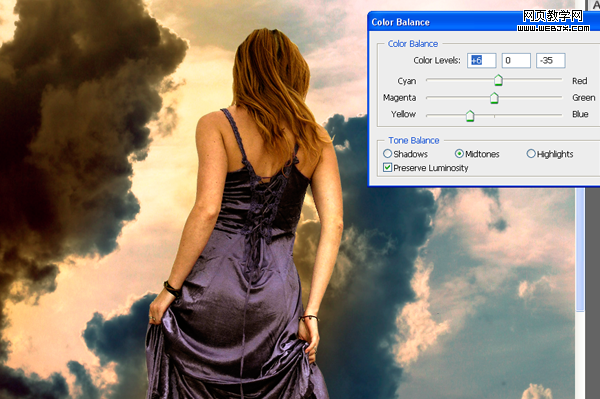Click the Yellow-Blue slider handle
The width and height of the screenshot is (600, 399).
coord(470,116)
